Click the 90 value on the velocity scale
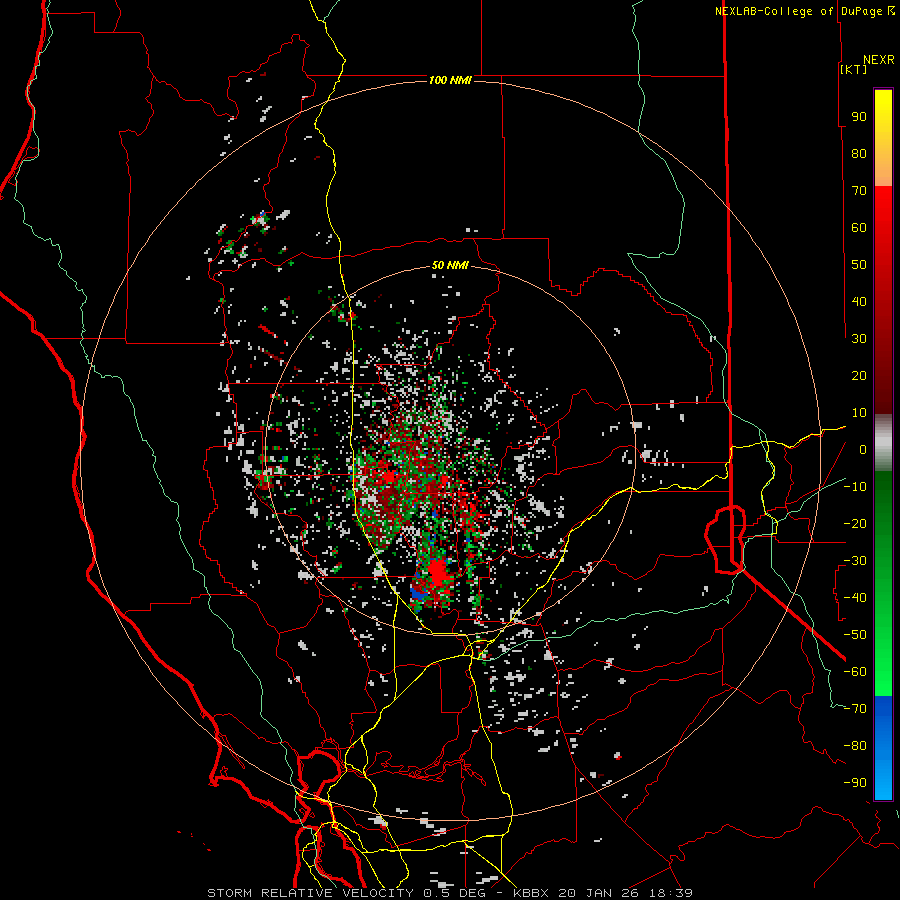This screenshot has height=900, width=900. [859, 117]
